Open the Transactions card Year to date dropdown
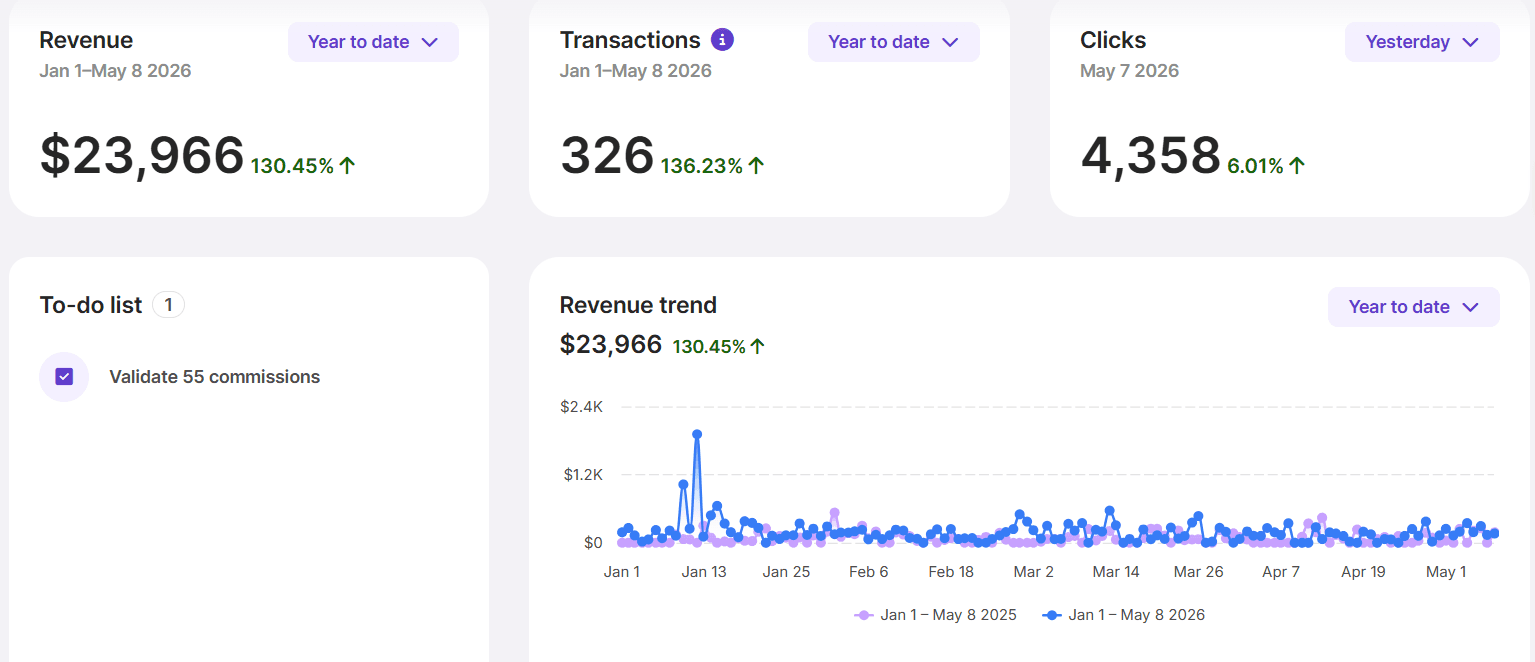 point(893,42)
